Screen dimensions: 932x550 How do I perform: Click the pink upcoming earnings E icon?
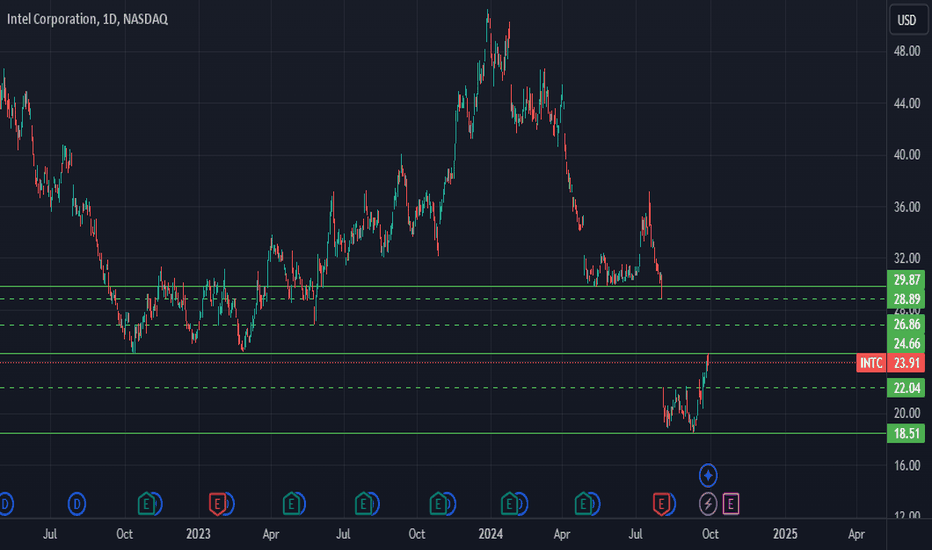tap(731, 504)
